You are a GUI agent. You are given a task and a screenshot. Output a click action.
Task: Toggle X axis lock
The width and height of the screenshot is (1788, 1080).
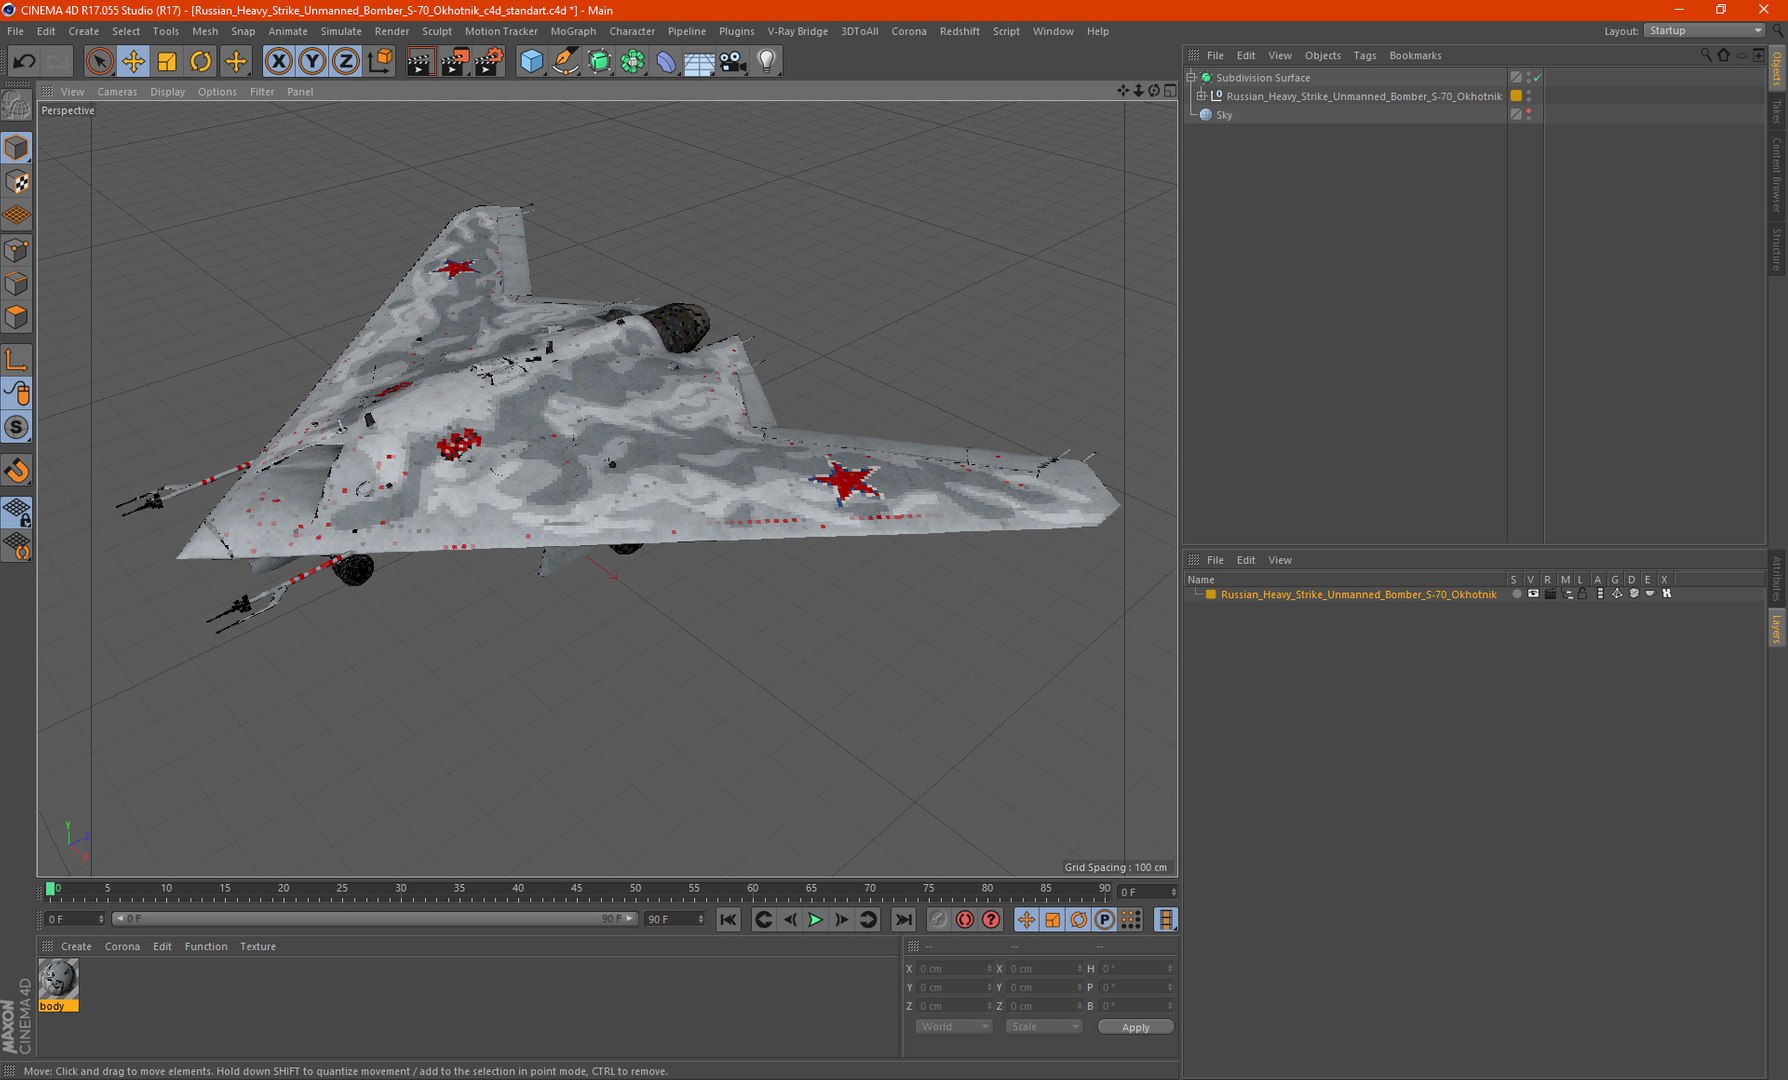coord(279,62)
